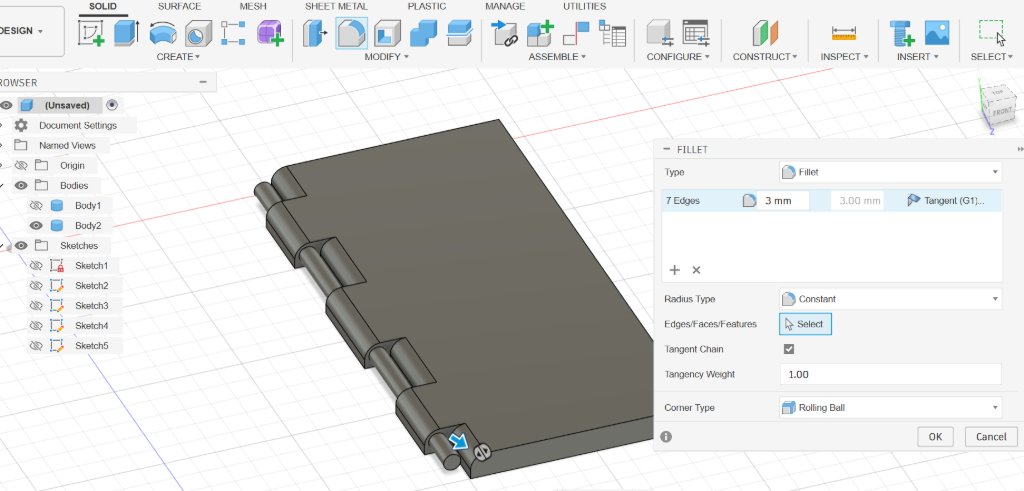The height and width of the screenshot is (491, 1024).
Task: Toggle visibility of the Sketches folder
Action: coord(21,246)
